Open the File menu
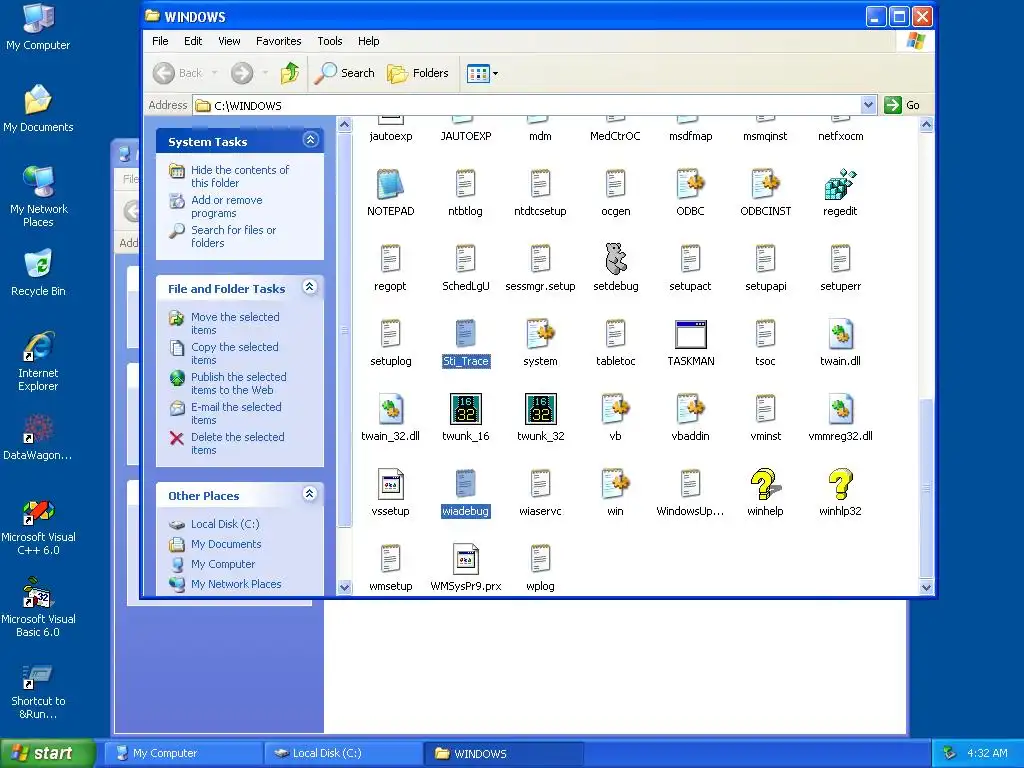The image size is (1024, 768). pos(160,41)
